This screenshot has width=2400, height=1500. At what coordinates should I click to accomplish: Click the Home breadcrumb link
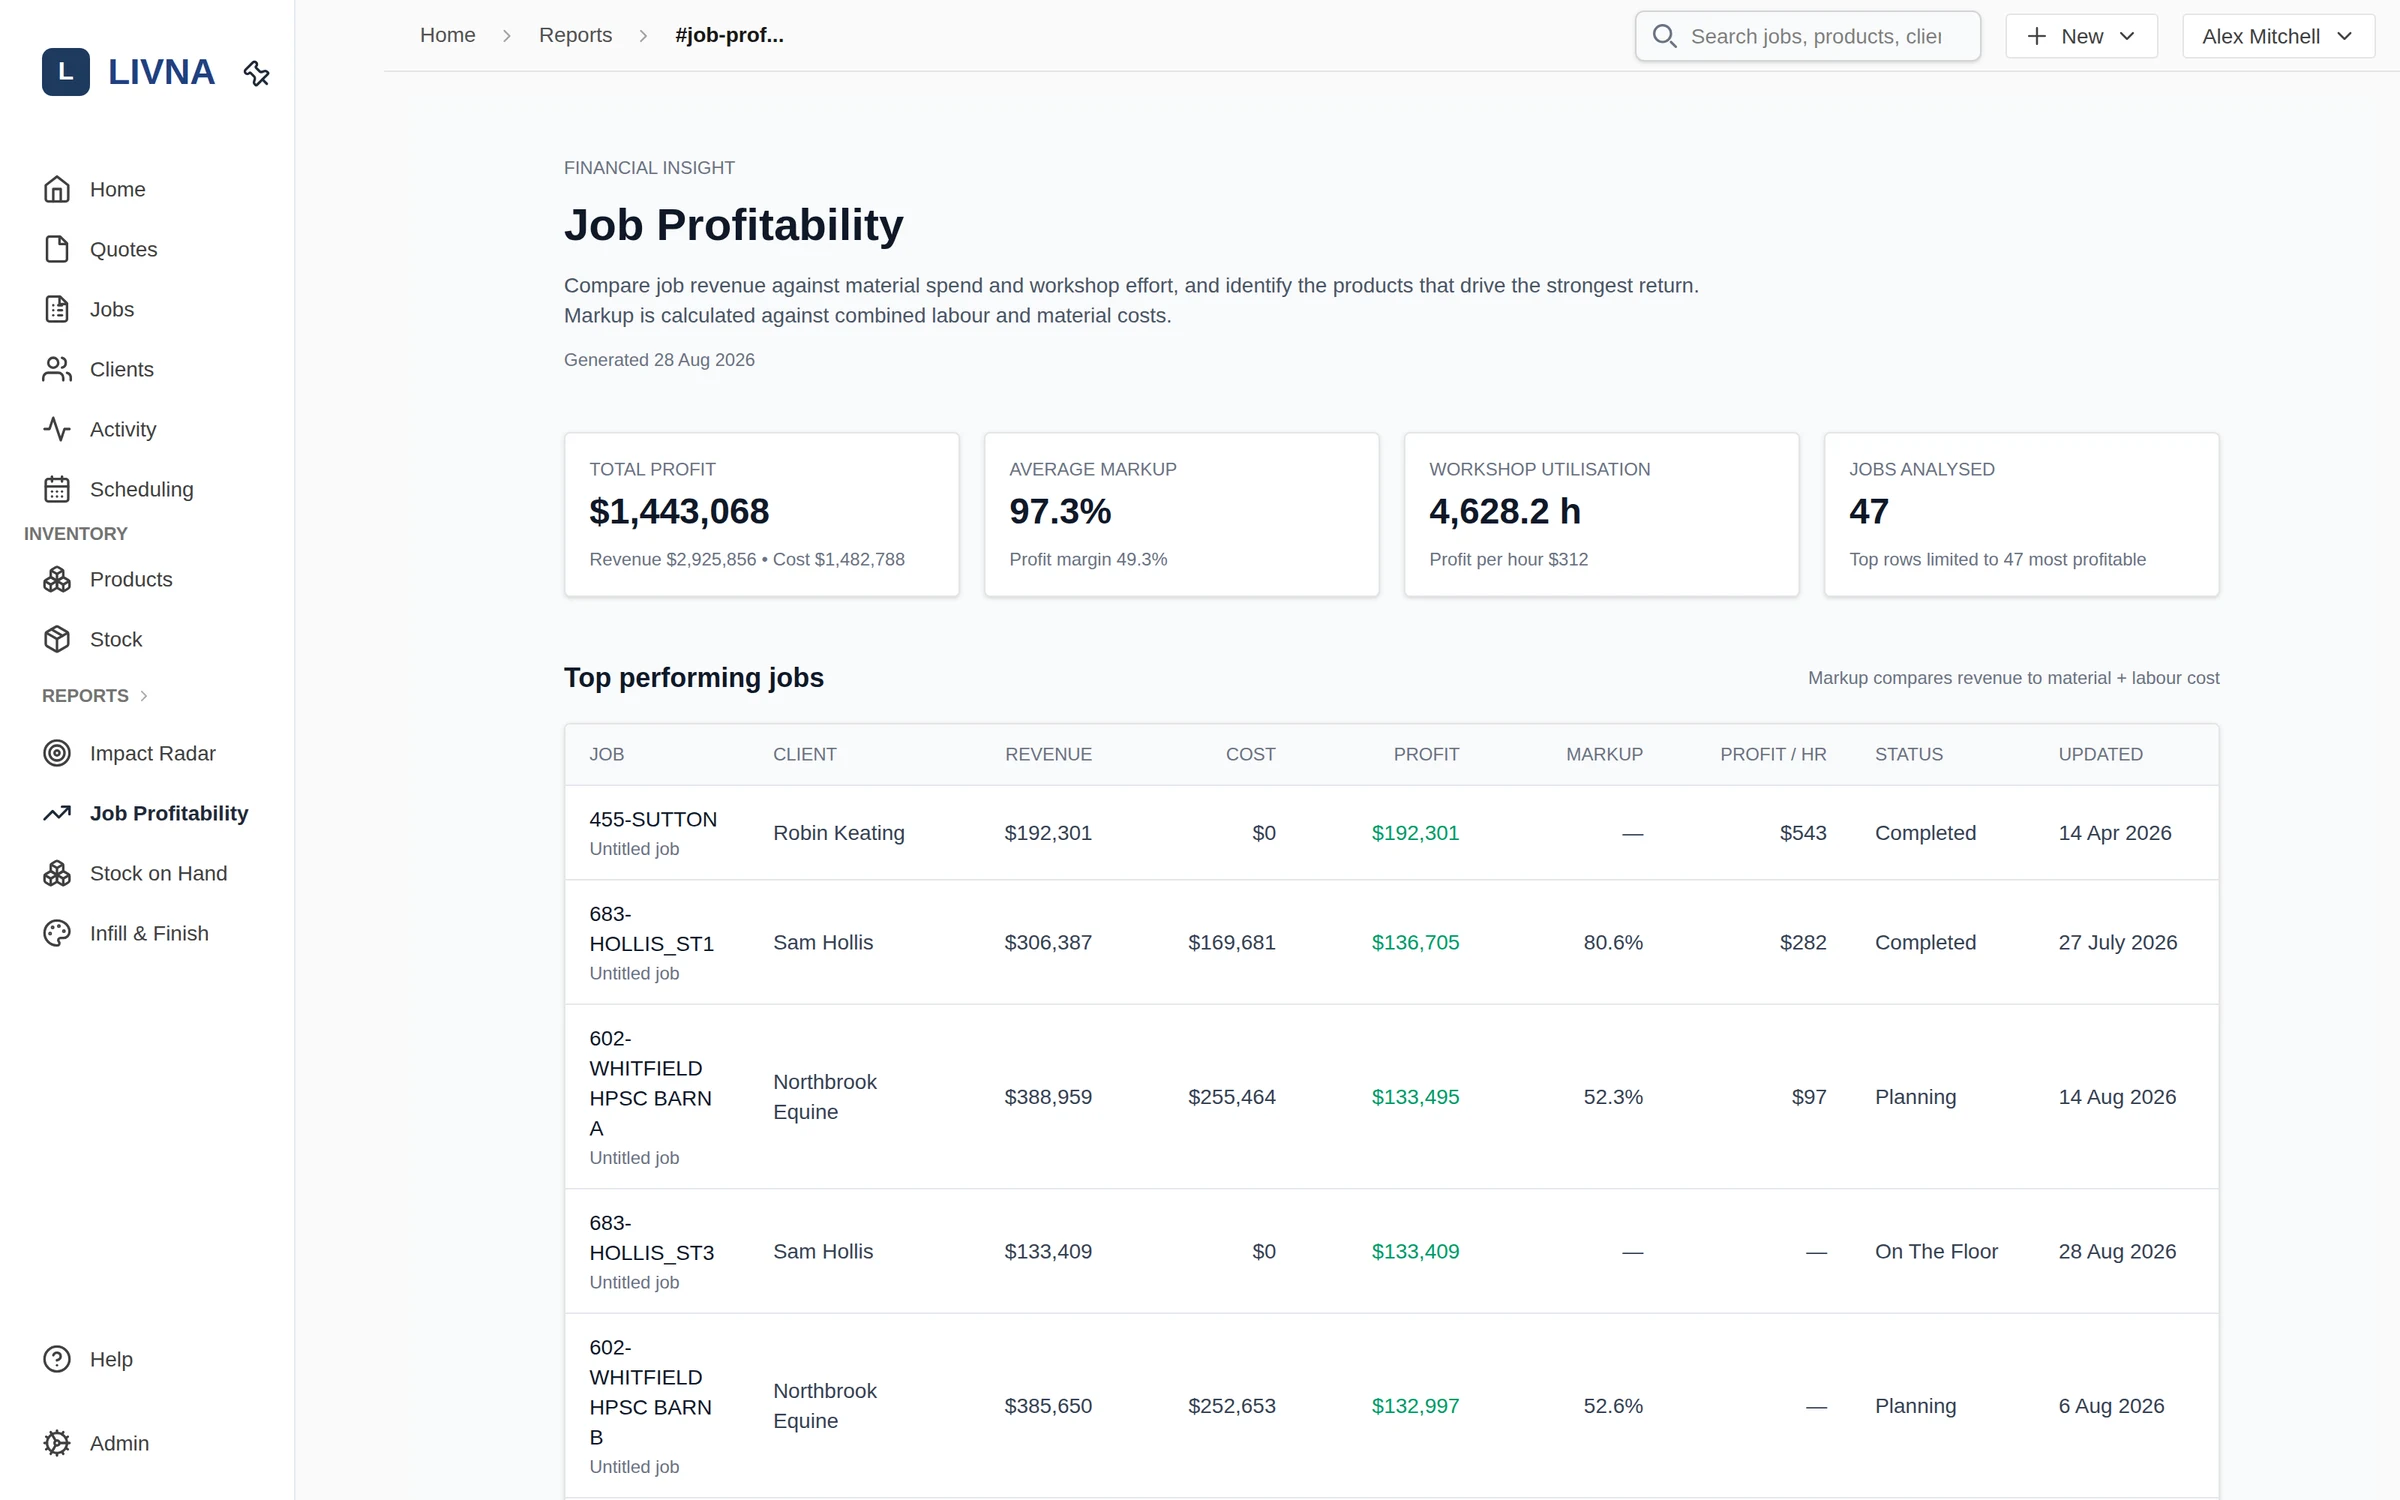tap(447, 35)
